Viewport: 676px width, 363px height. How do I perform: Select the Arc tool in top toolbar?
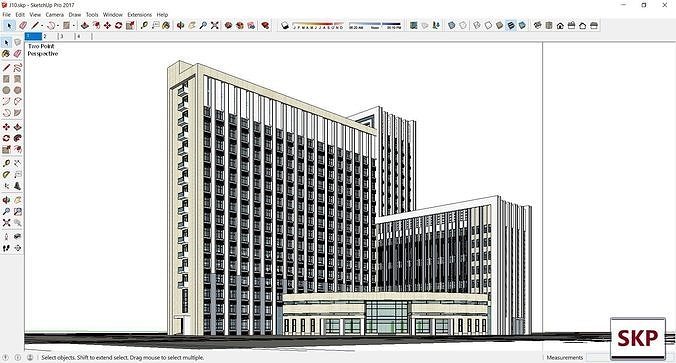click(x=51, y=25)
